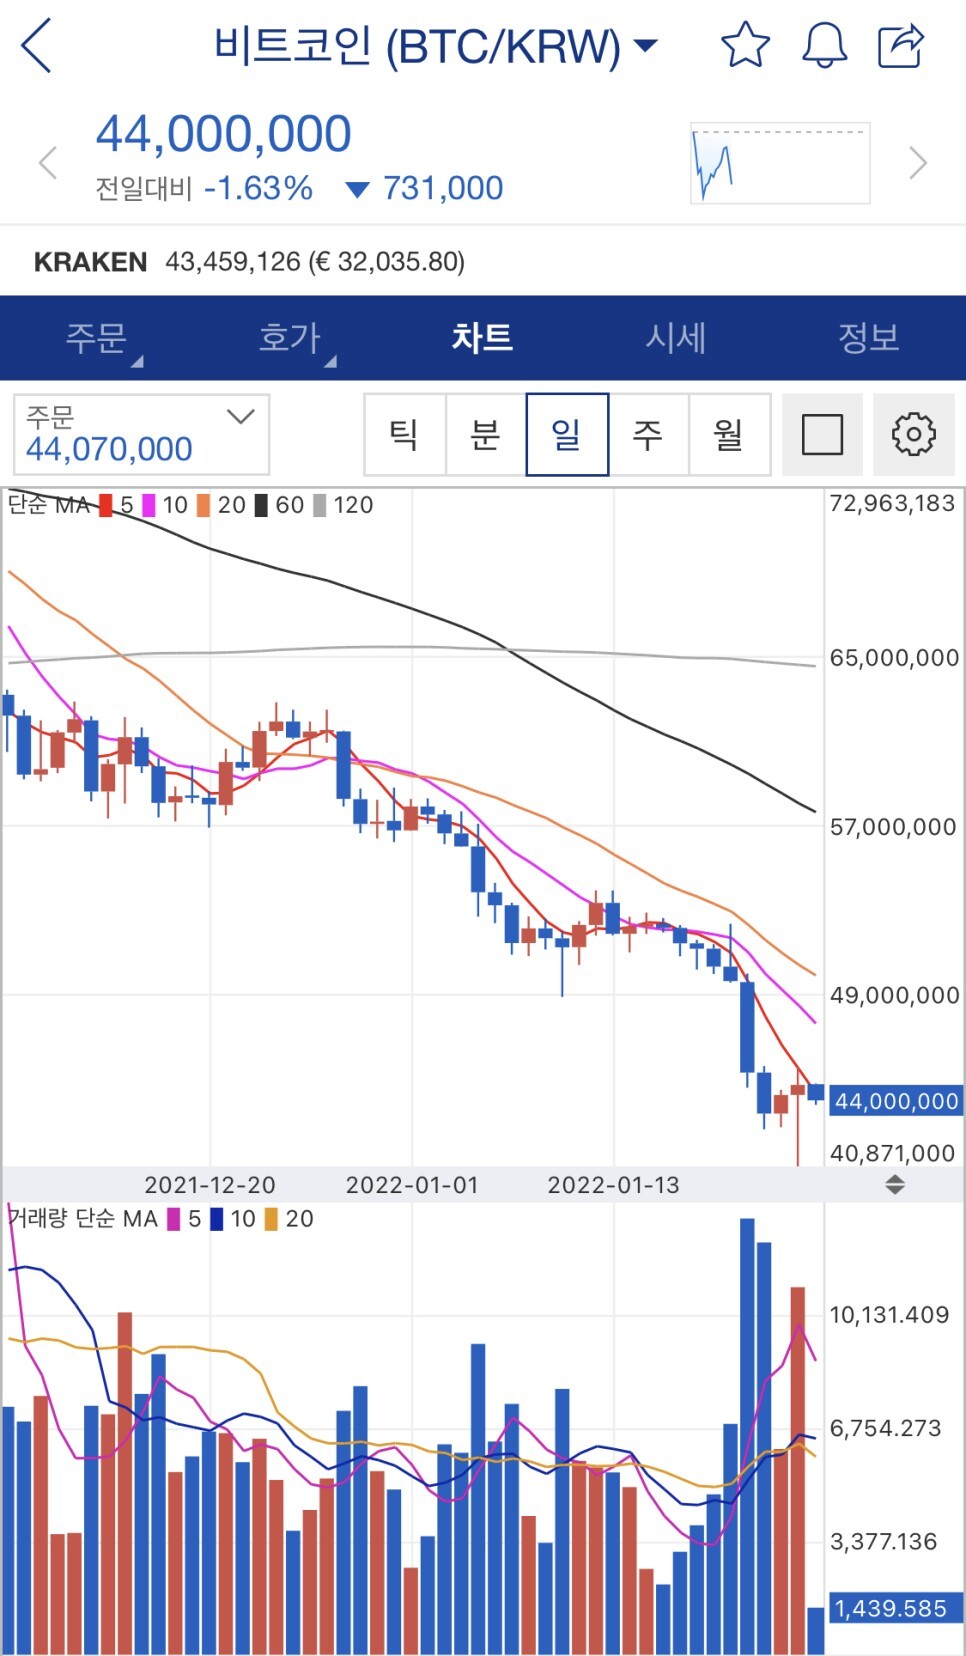Open chart settings gear icon

coord(913,434)
